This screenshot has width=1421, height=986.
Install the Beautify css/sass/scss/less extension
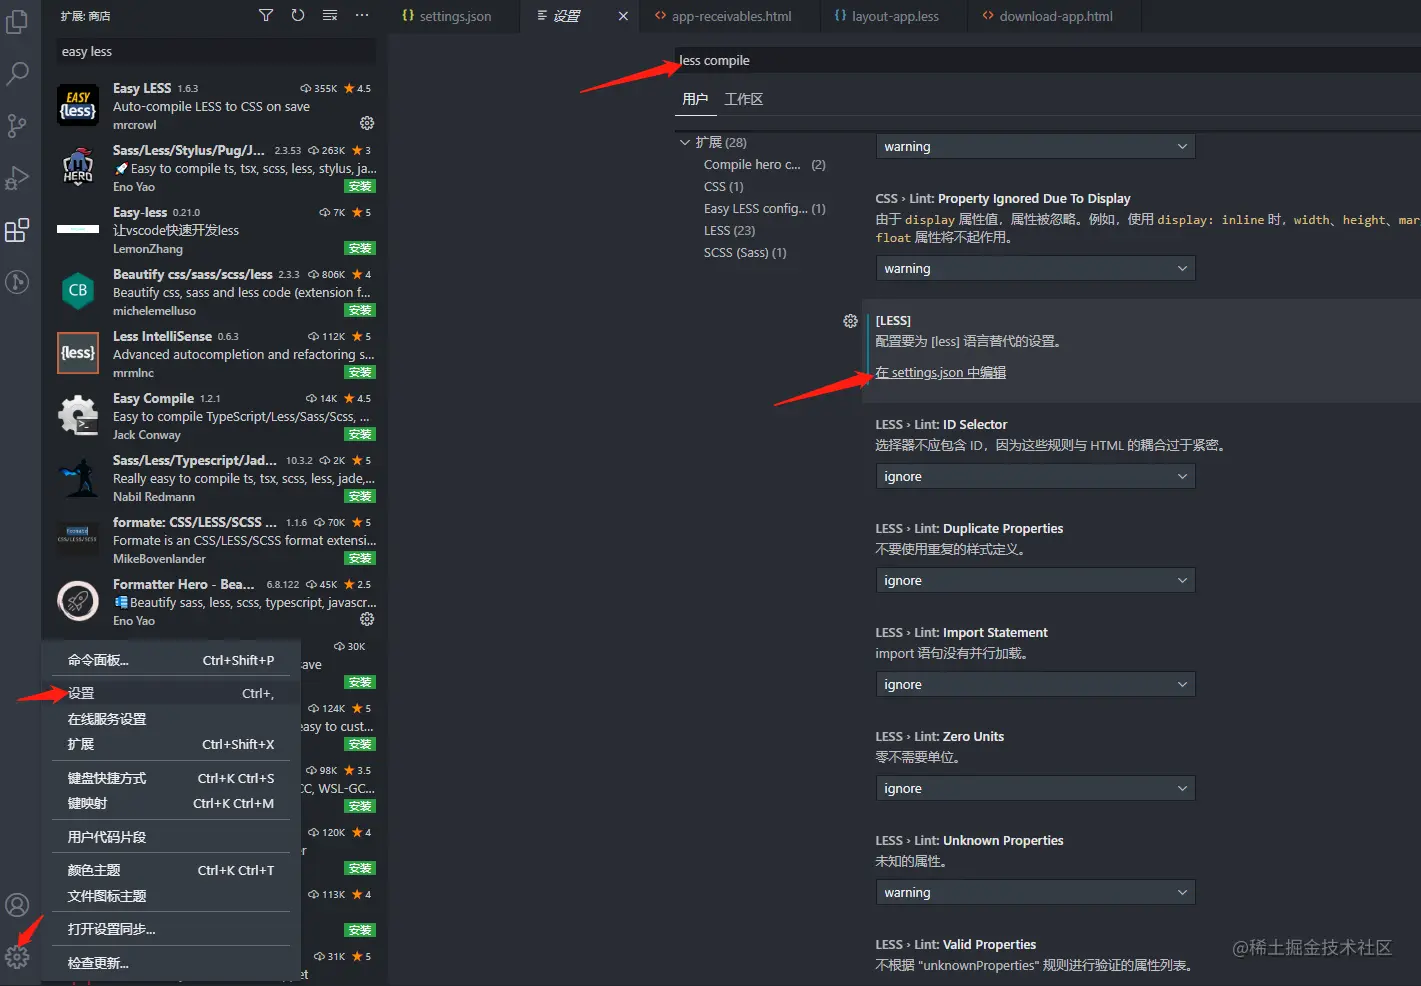[360, 310]
